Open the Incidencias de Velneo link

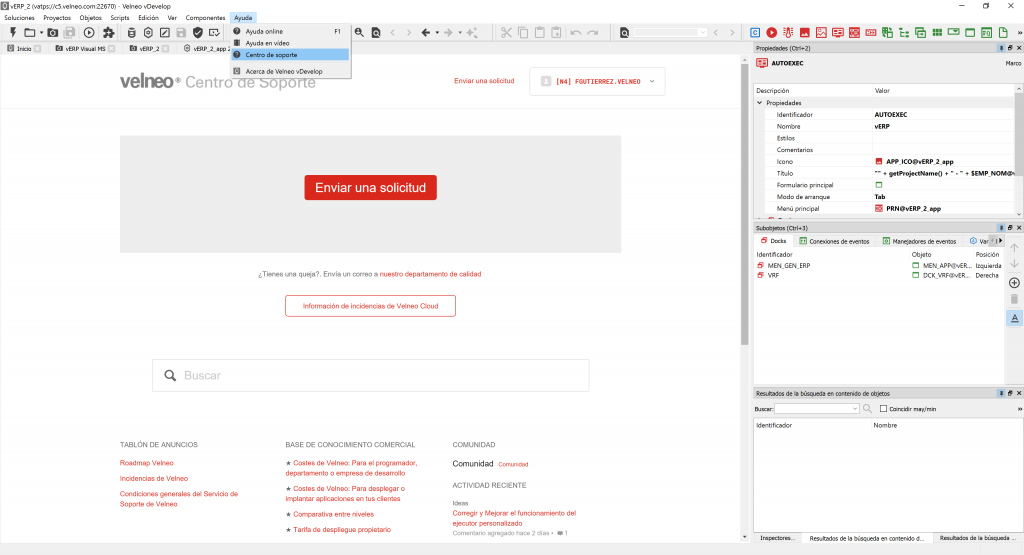point(153,479)
